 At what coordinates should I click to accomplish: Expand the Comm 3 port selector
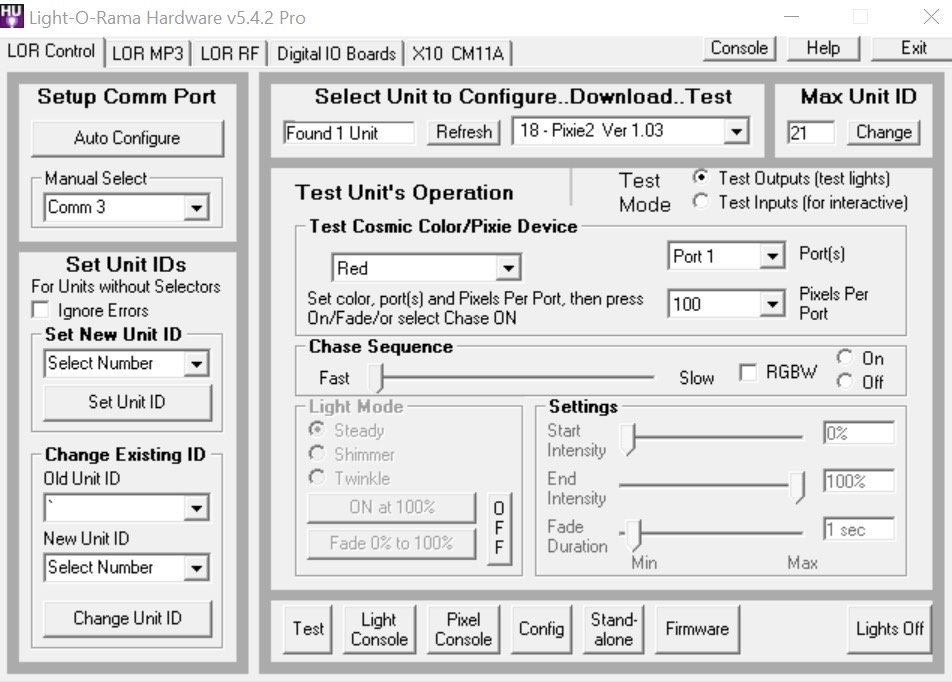196,208
